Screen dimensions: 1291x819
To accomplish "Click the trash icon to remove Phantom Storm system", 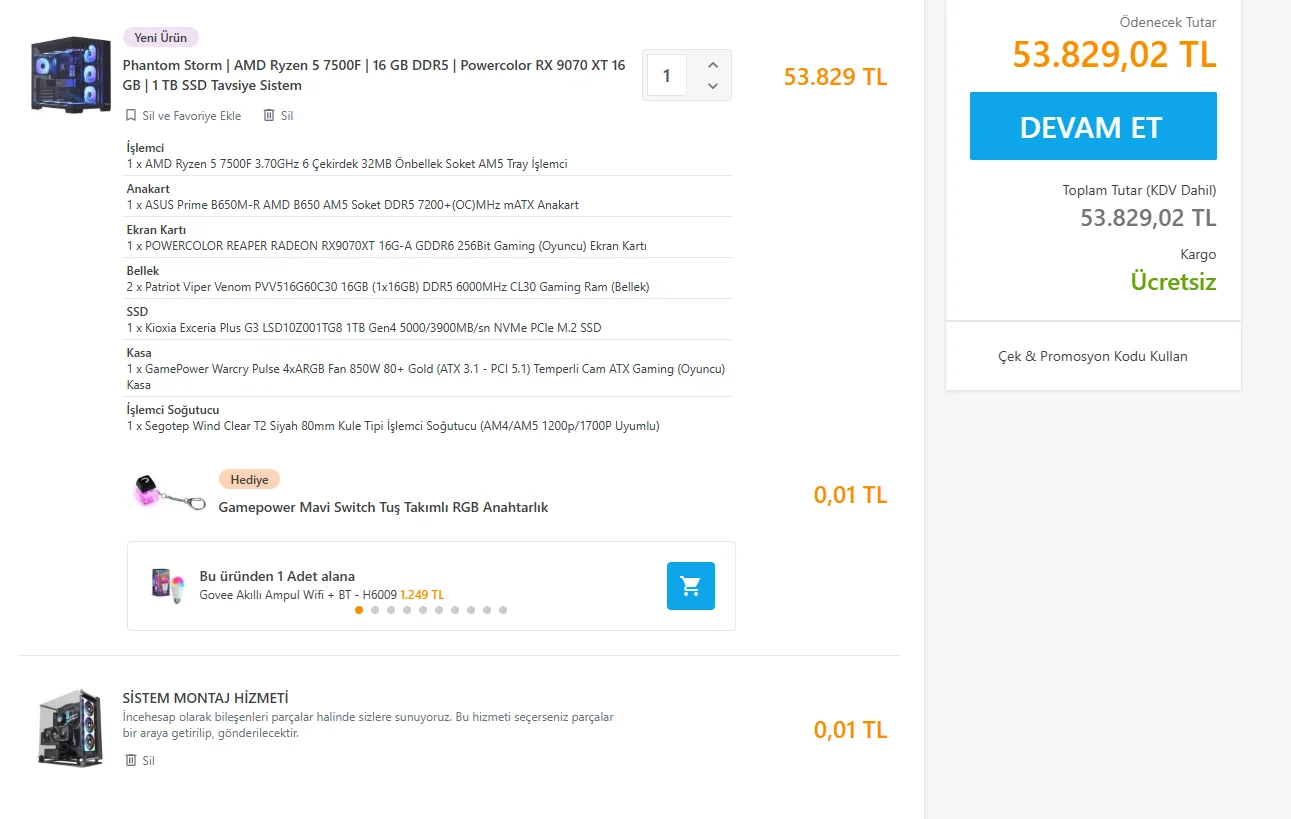I will pos(268,116).
